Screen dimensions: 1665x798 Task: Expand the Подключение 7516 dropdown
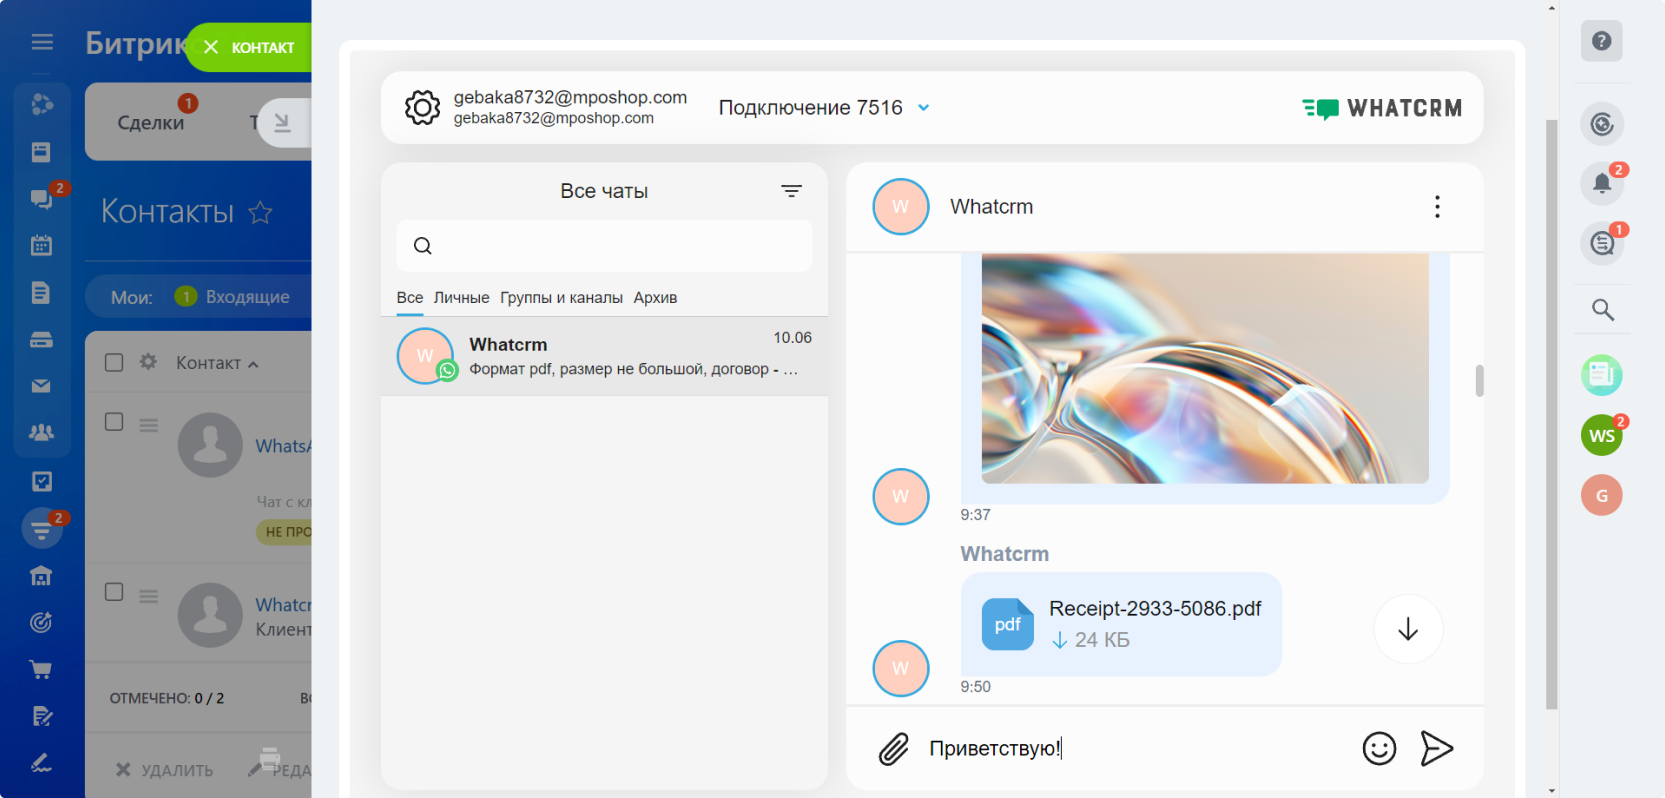(x=924, y=108)
